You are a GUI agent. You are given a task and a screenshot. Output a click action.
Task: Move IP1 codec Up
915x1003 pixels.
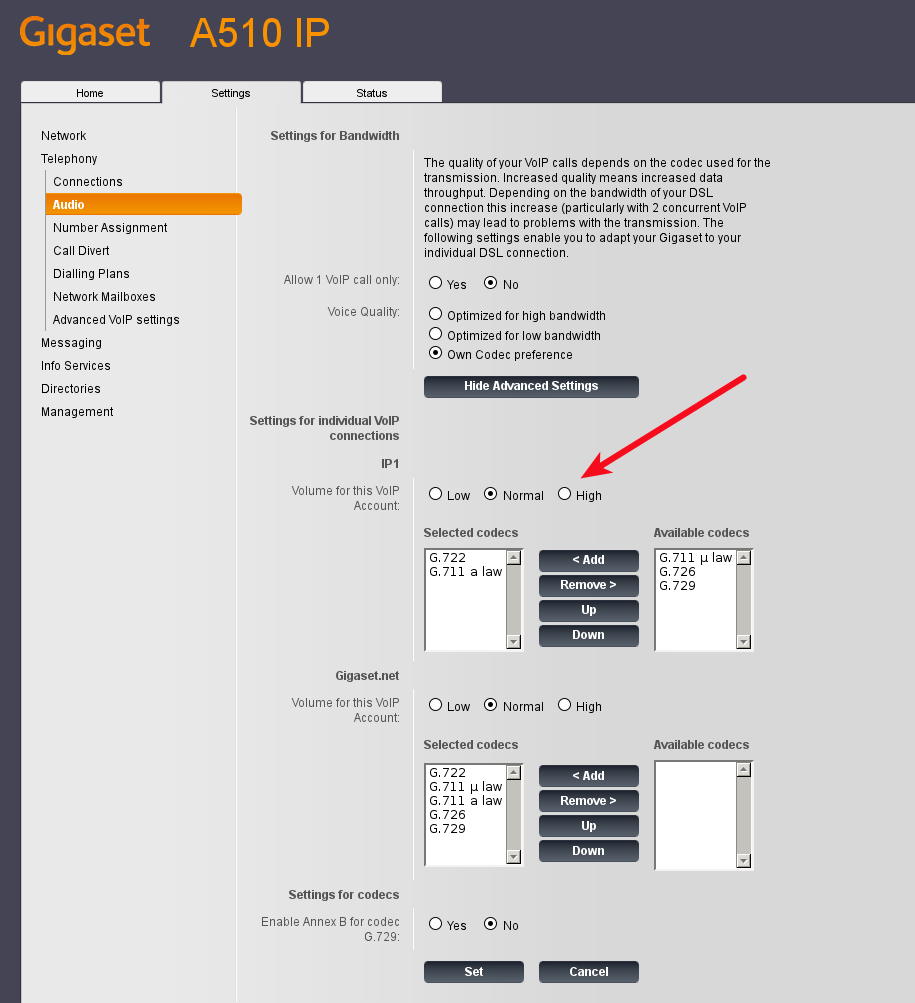coord(589,610)
